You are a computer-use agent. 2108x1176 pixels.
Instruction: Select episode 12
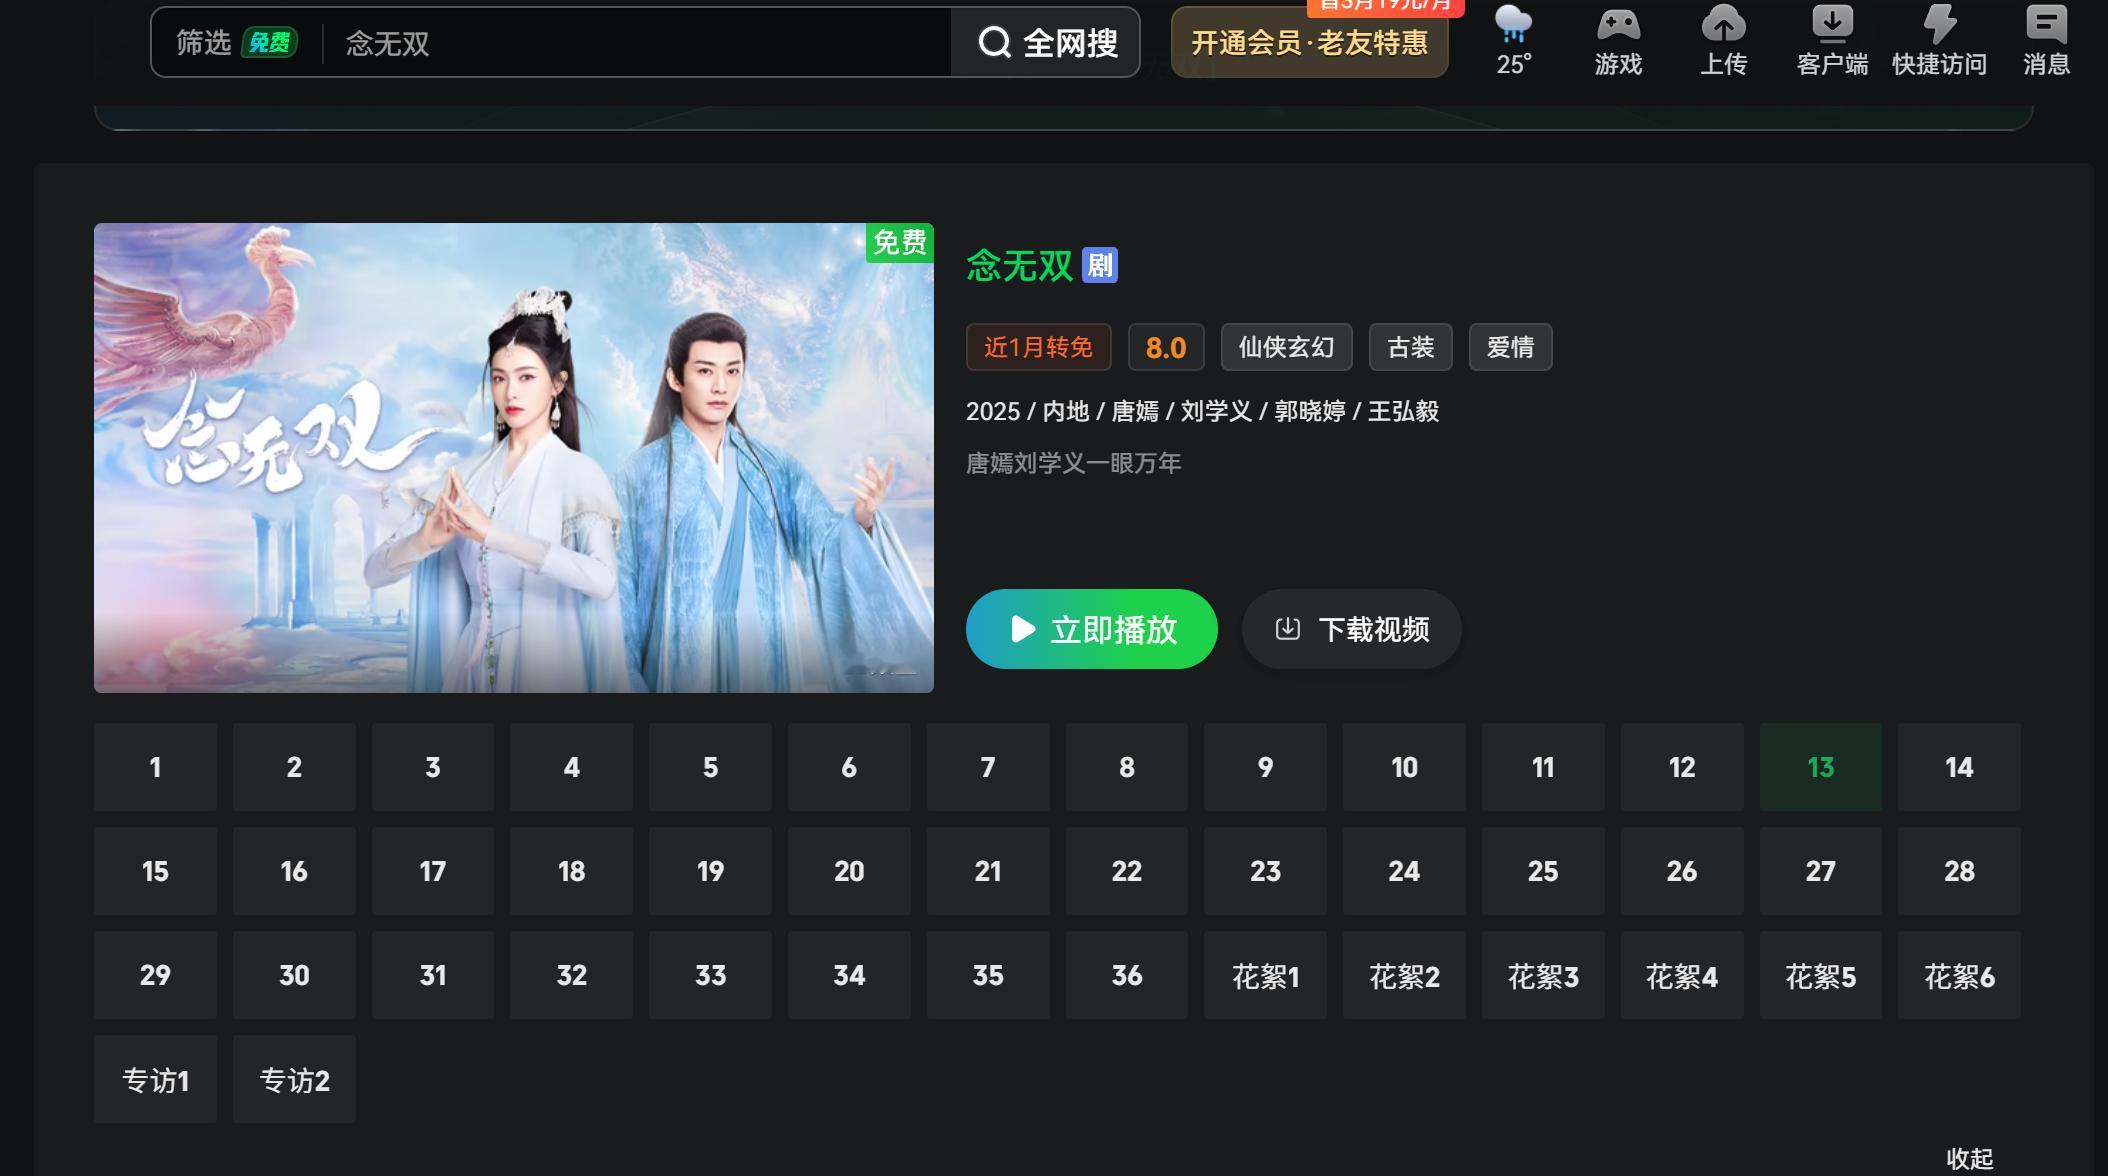coord(1682,767)
